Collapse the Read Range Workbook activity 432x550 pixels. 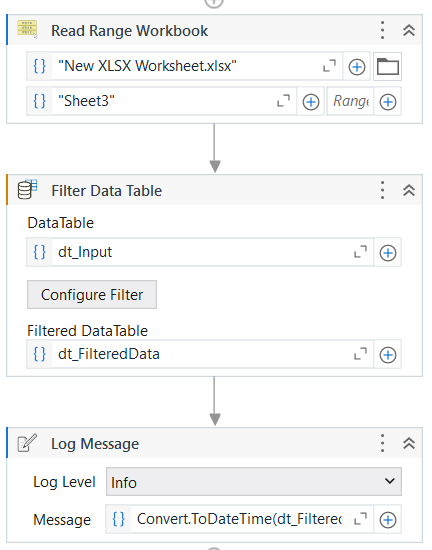pos(409,31)
